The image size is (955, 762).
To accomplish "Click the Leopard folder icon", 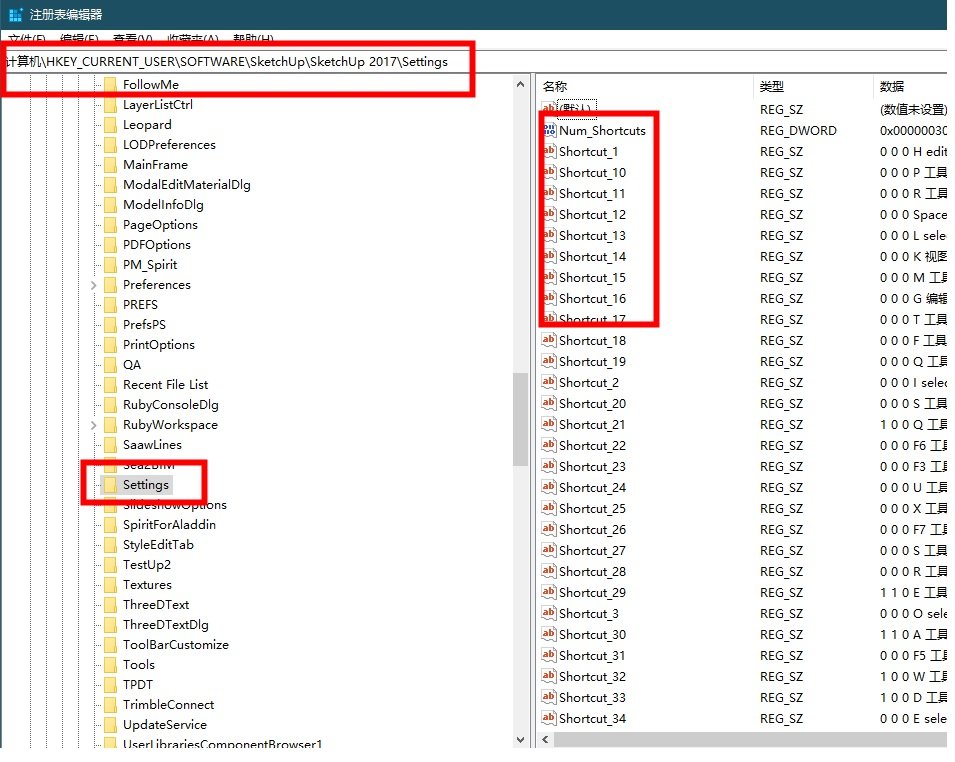I will click(110, 125).
